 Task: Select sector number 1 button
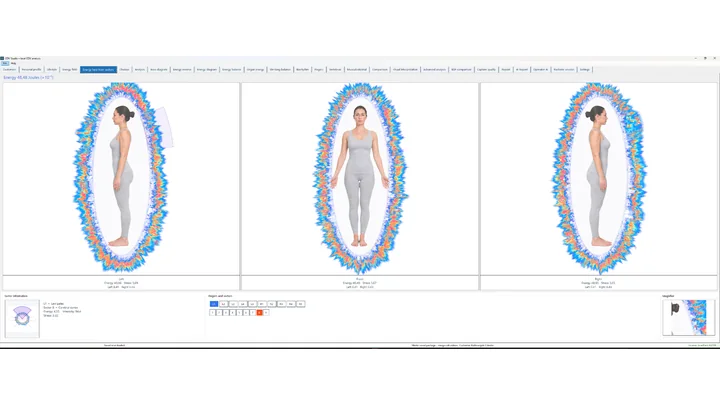pyautogui.click(x=212, y=313)
